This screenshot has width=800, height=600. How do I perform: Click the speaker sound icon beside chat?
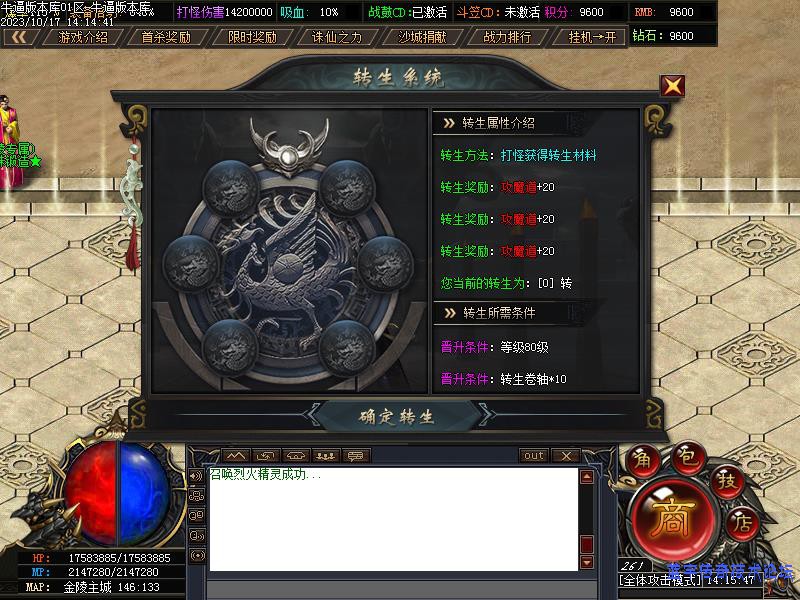pyautogui.click(x=197, y=476)
